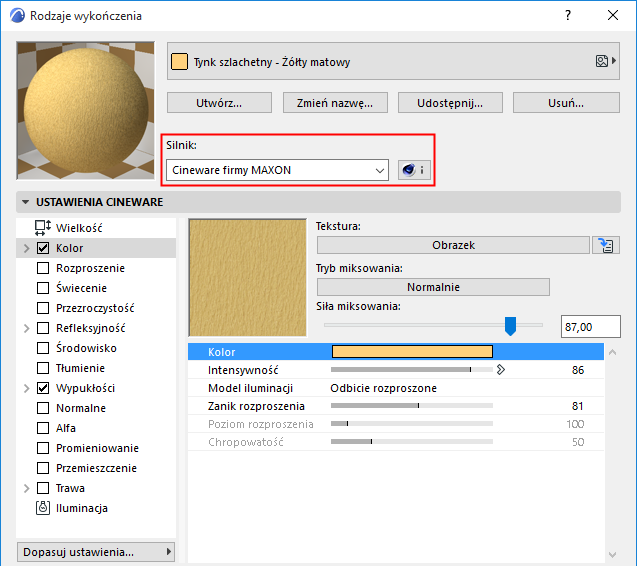Enable the Alfa checkbox
The height and width of the screenshot is (566, 637).
click(43, 428)
